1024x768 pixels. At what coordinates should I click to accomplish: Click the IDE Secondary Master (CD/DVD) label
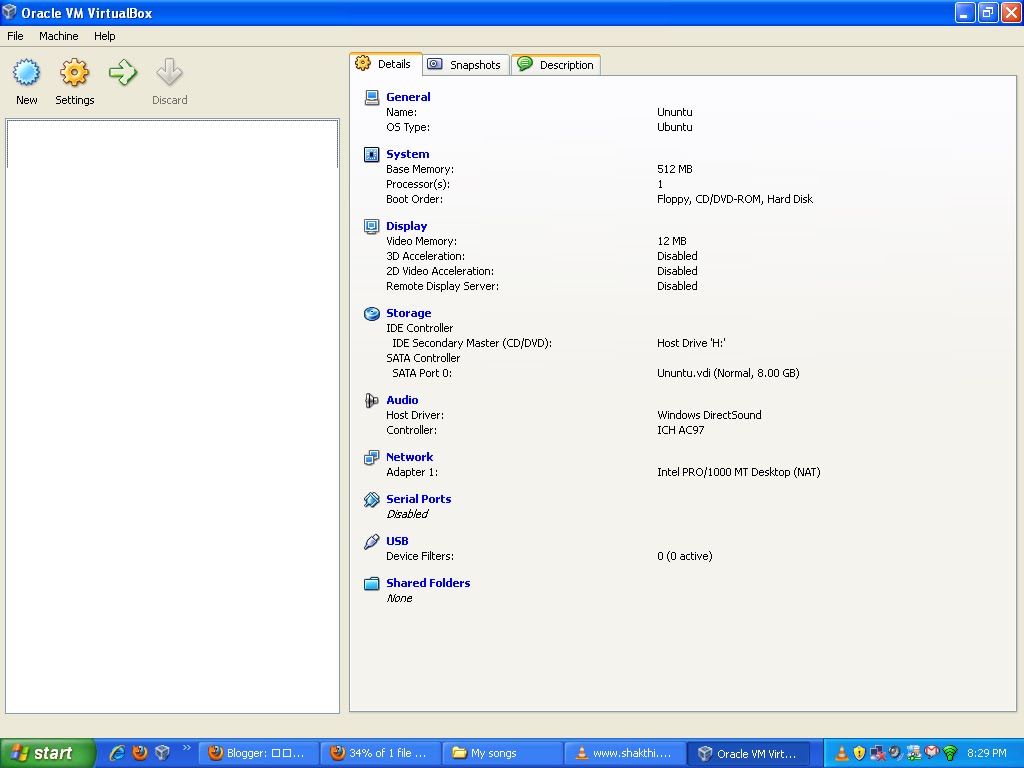click(x=472, y=343)
